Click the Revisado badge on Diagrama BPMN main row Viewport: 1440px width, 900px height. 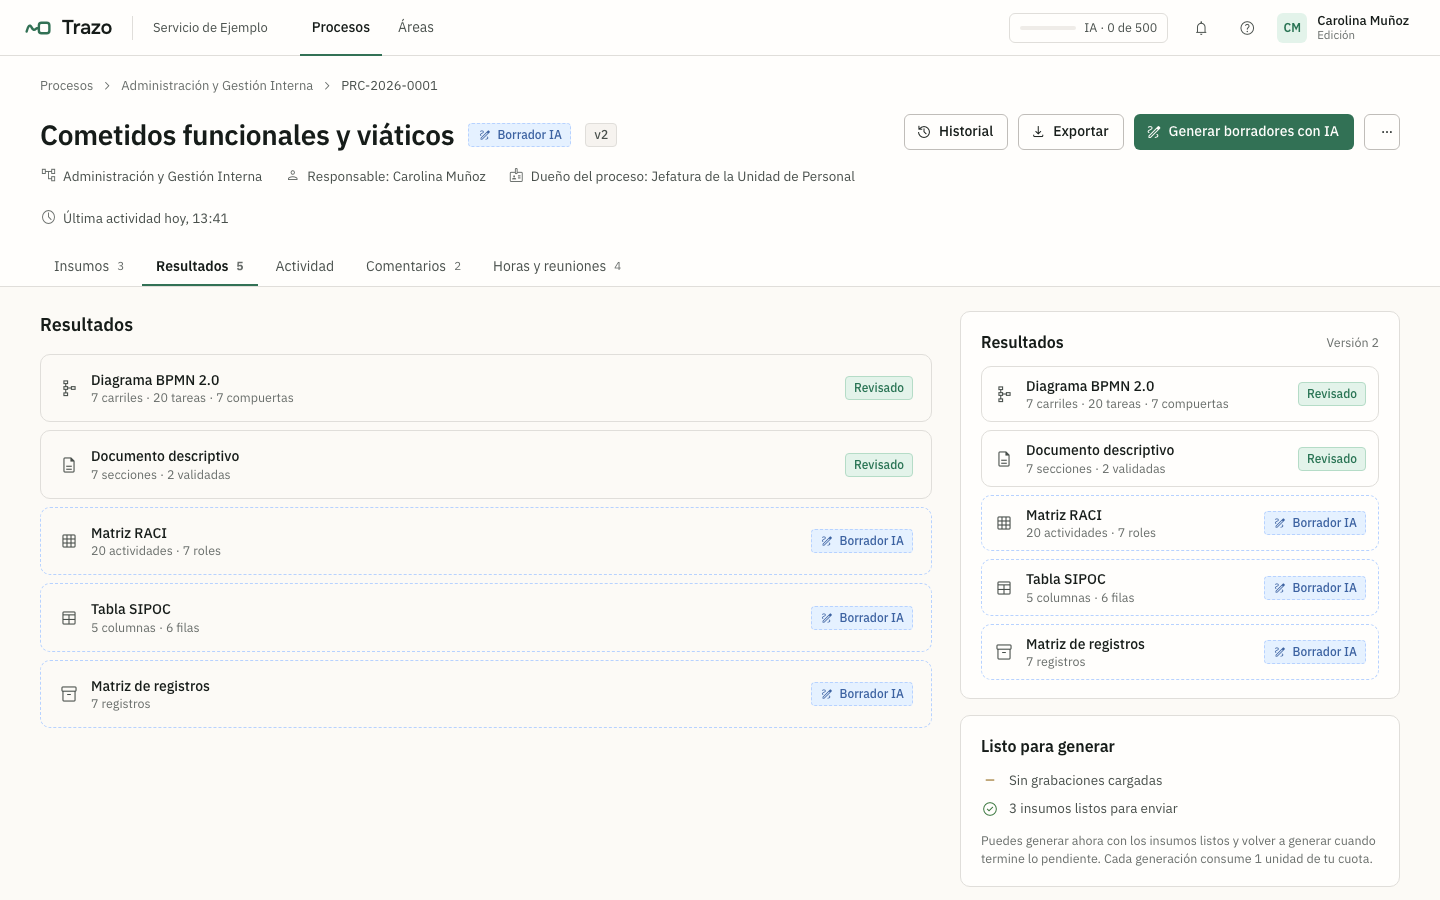[879, 388]
